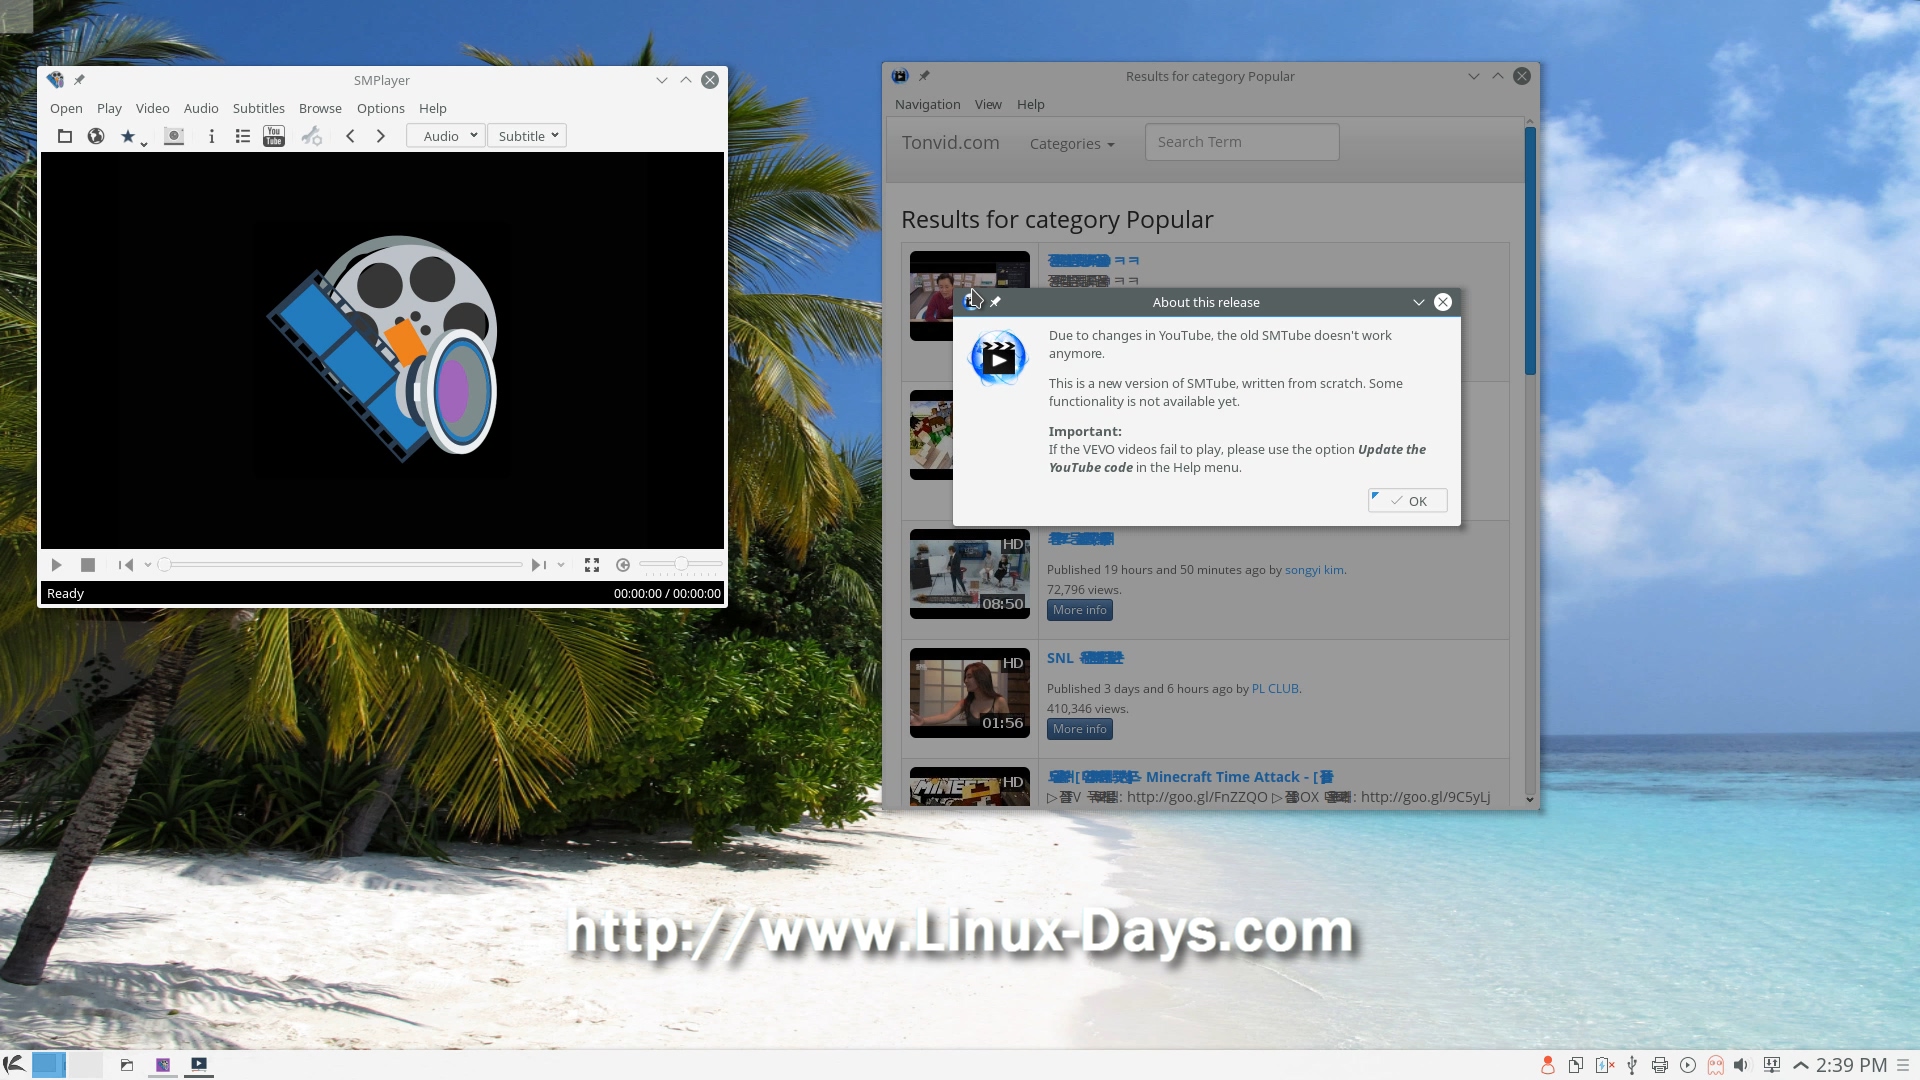The image size is (1920, 1080).
Task: Open the Play menu
Action: [109, 108]
